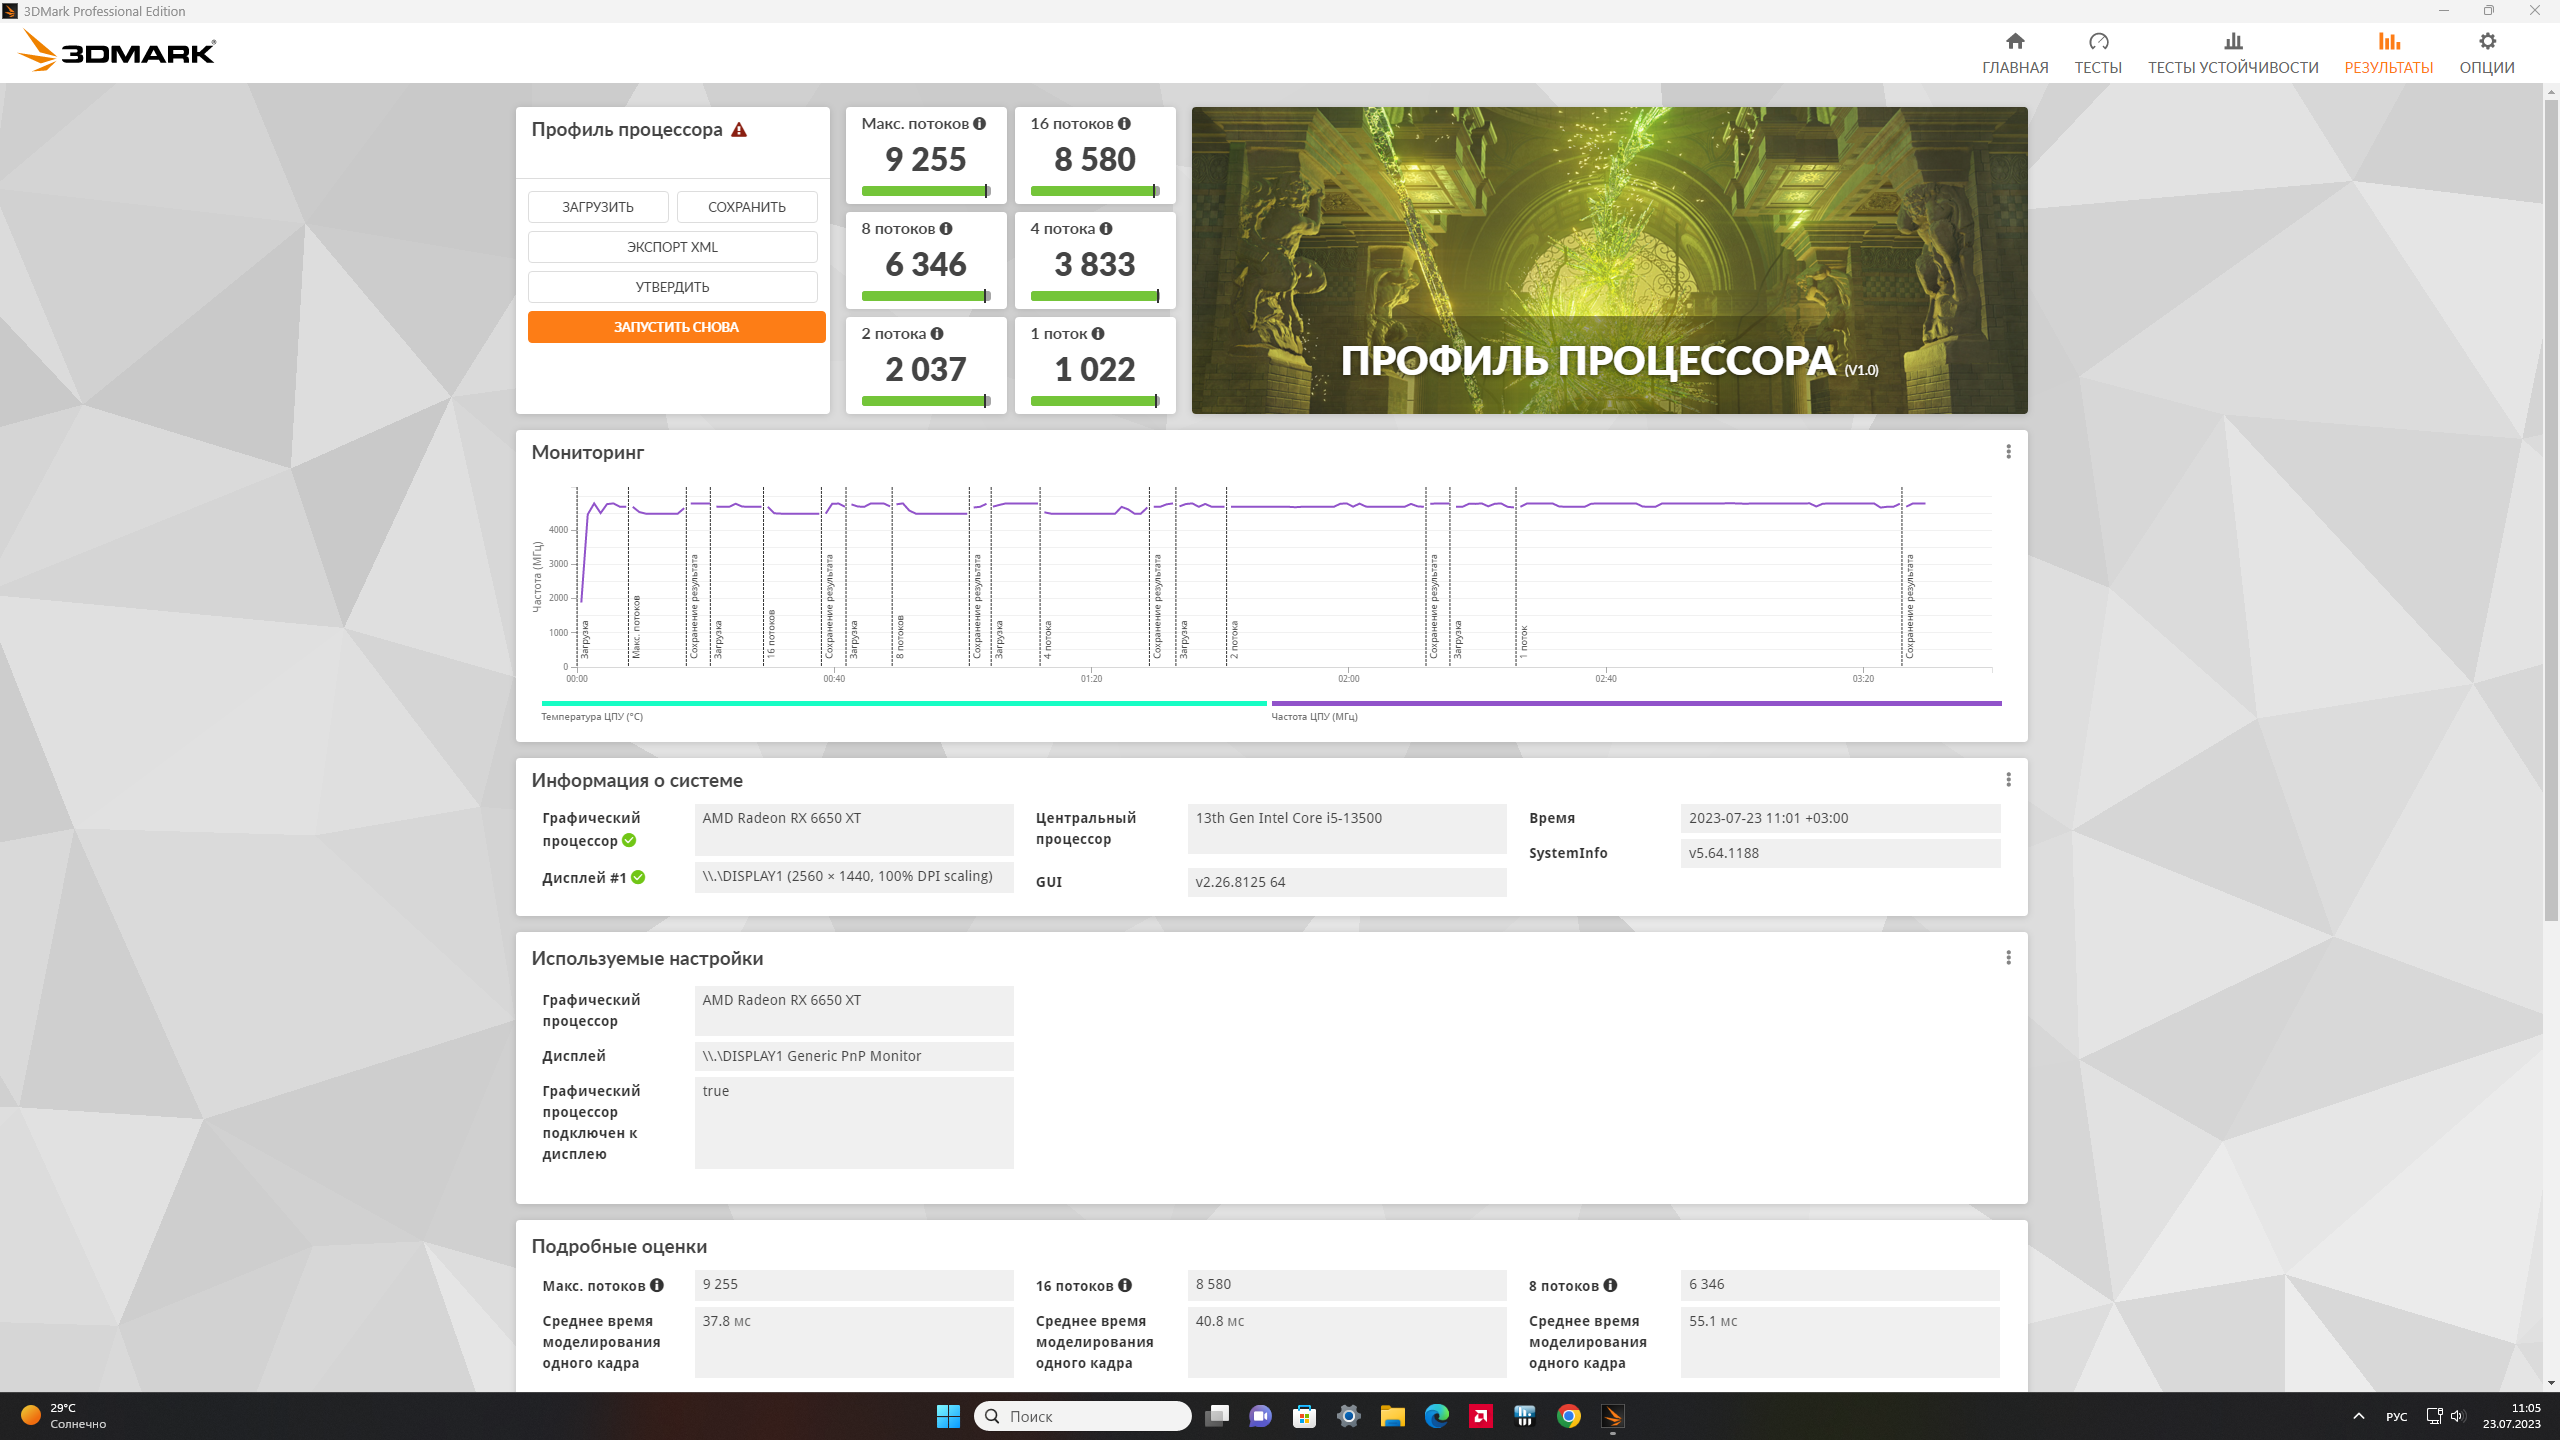Click info icon beside Макс. потоков score
This screenshot has width=2560, height=1440.
[979, 124]
